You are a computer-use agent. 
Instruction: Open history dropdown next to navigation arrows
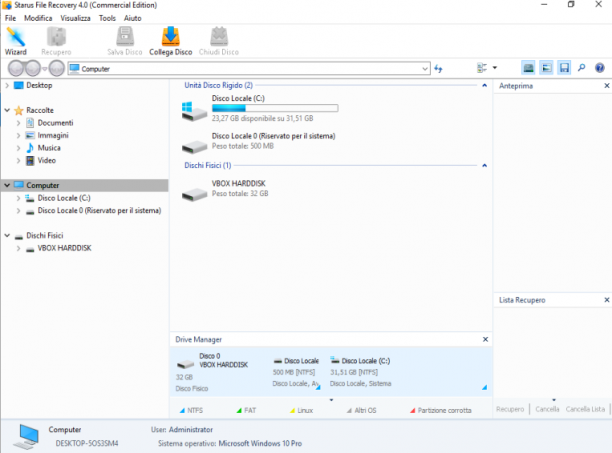[x=45, y=69]
